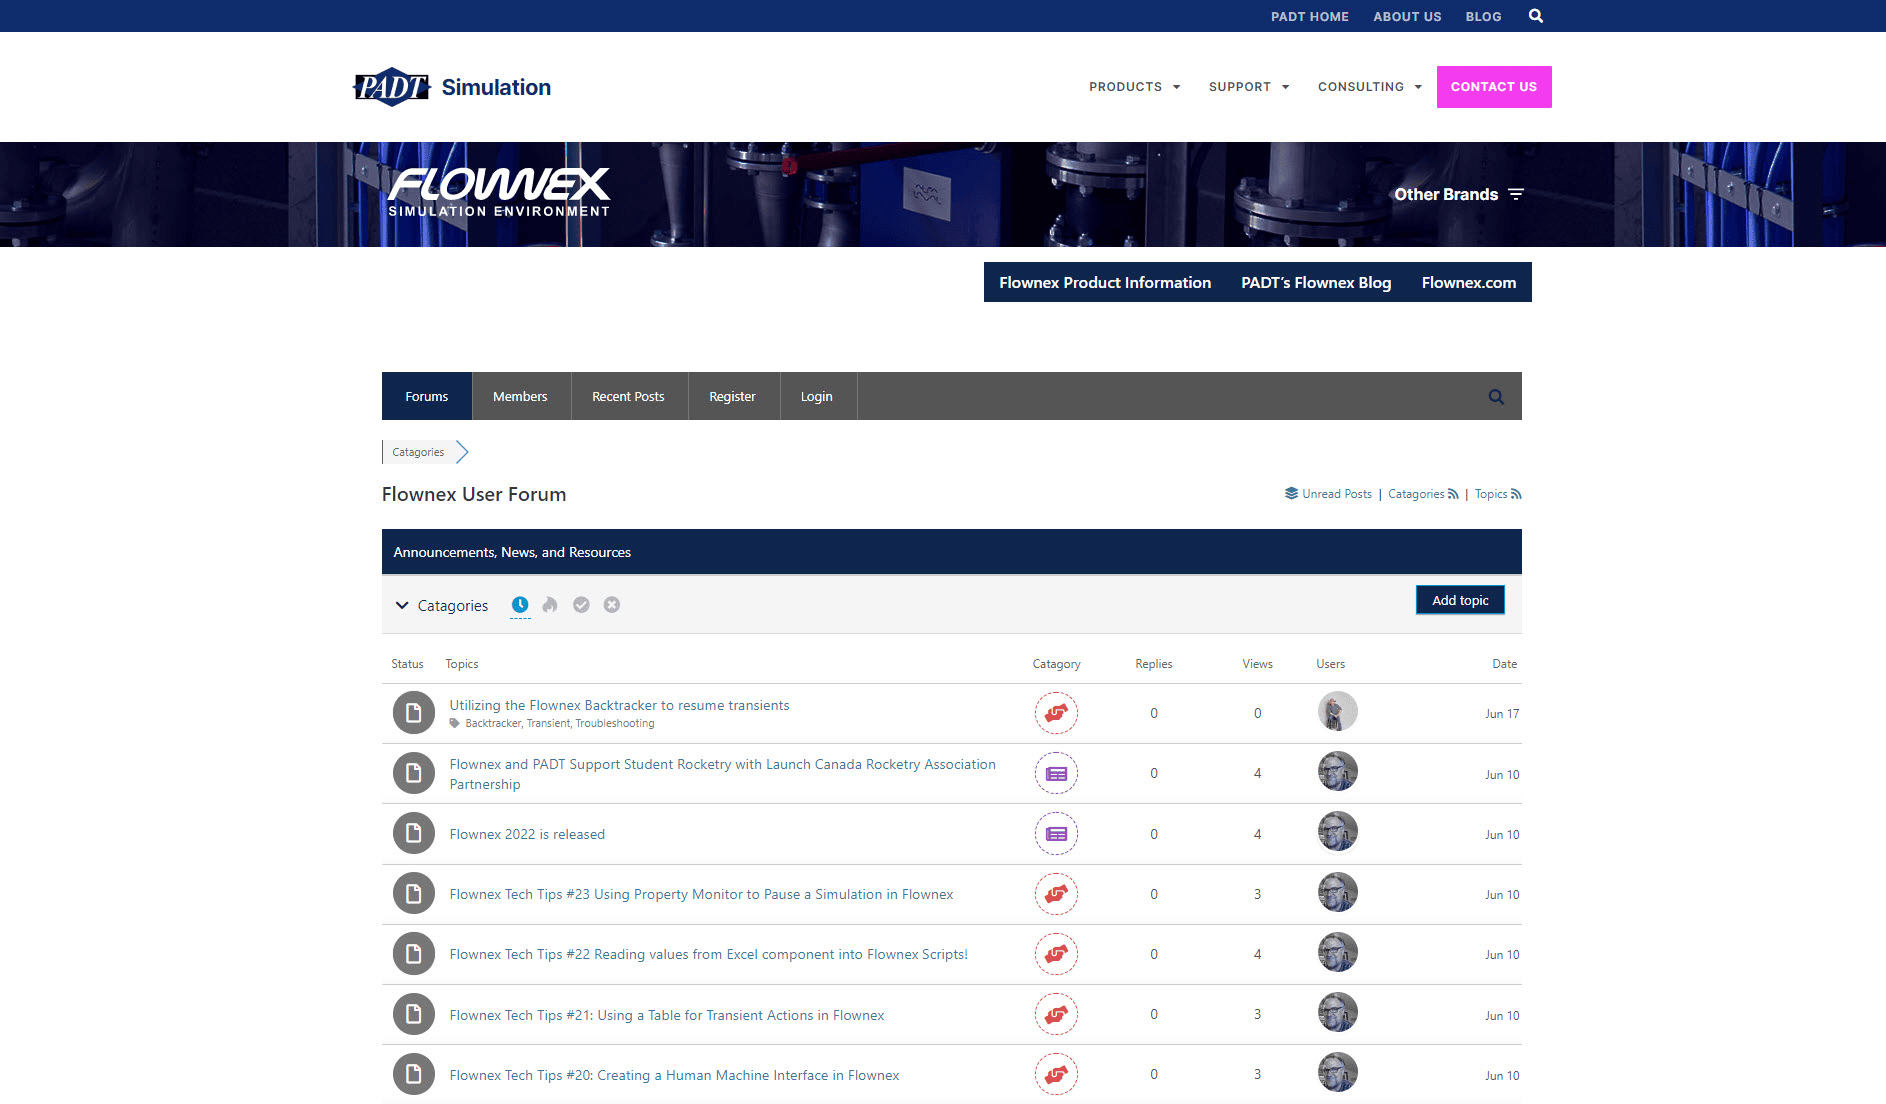Click the Catagories breadcrumb

click(418, 452)
